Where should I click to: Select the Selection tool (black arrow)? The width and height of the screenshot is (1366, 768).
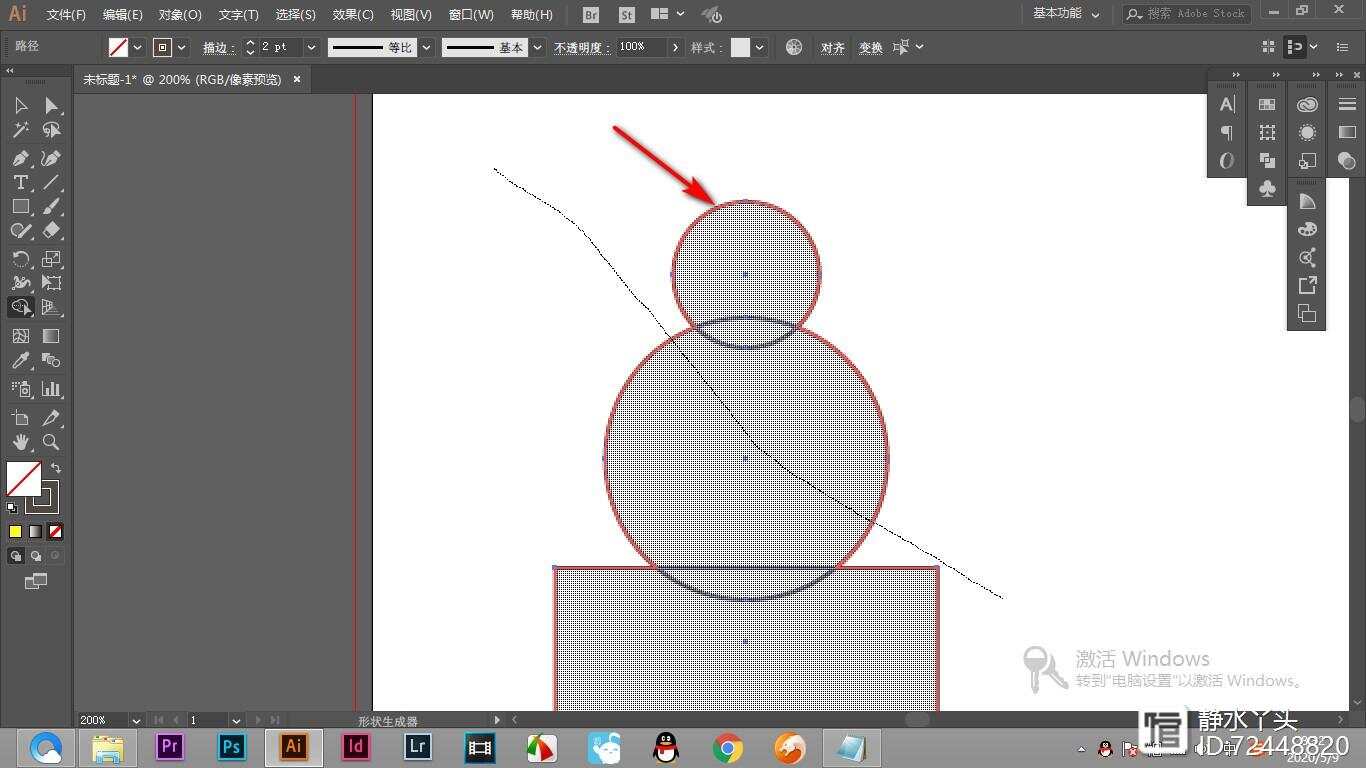(x=20, y=106)
